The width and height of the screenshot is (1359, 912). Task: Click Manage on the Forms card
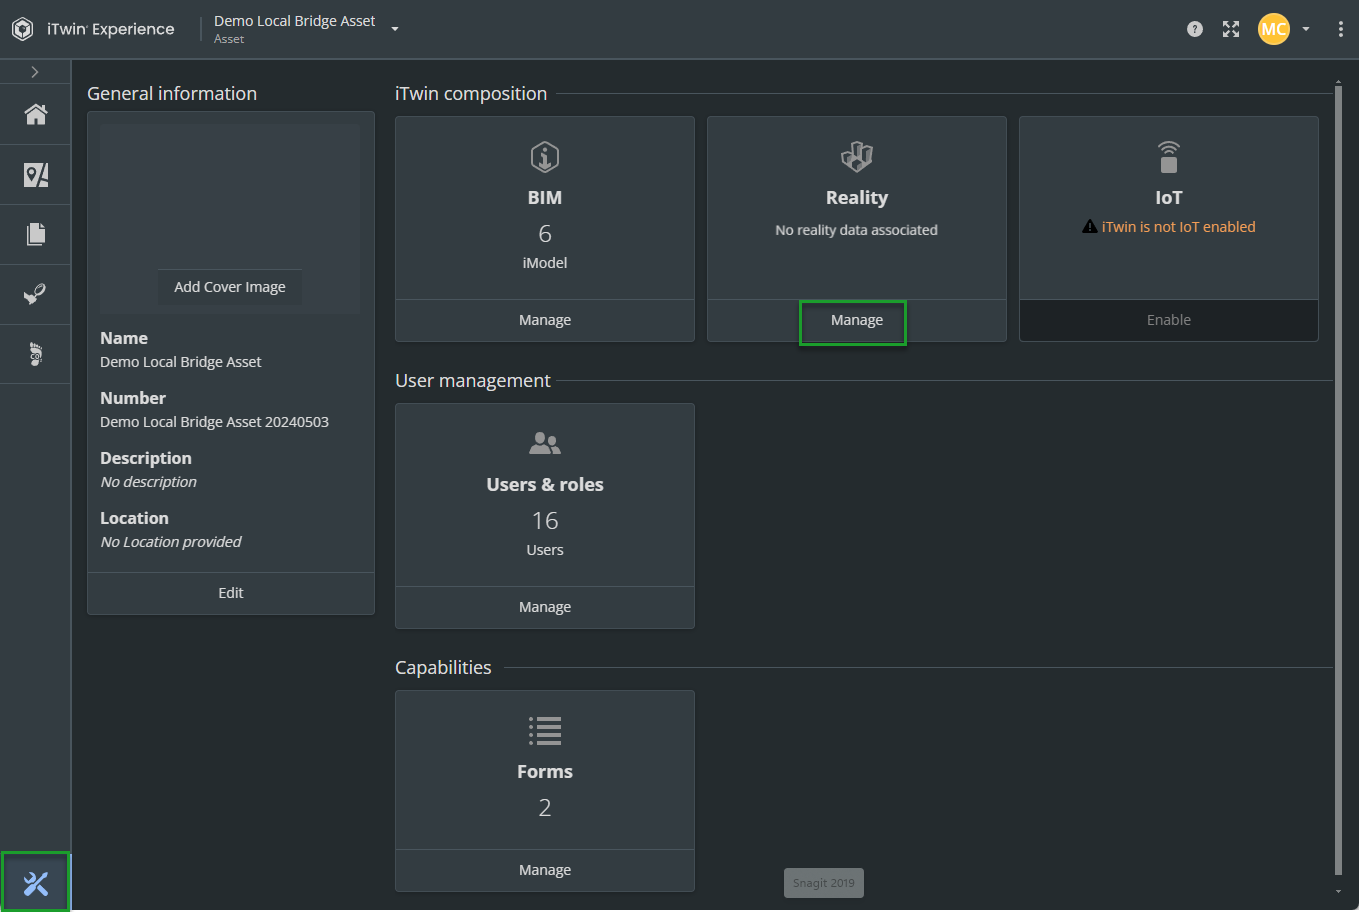pos(545,870)
